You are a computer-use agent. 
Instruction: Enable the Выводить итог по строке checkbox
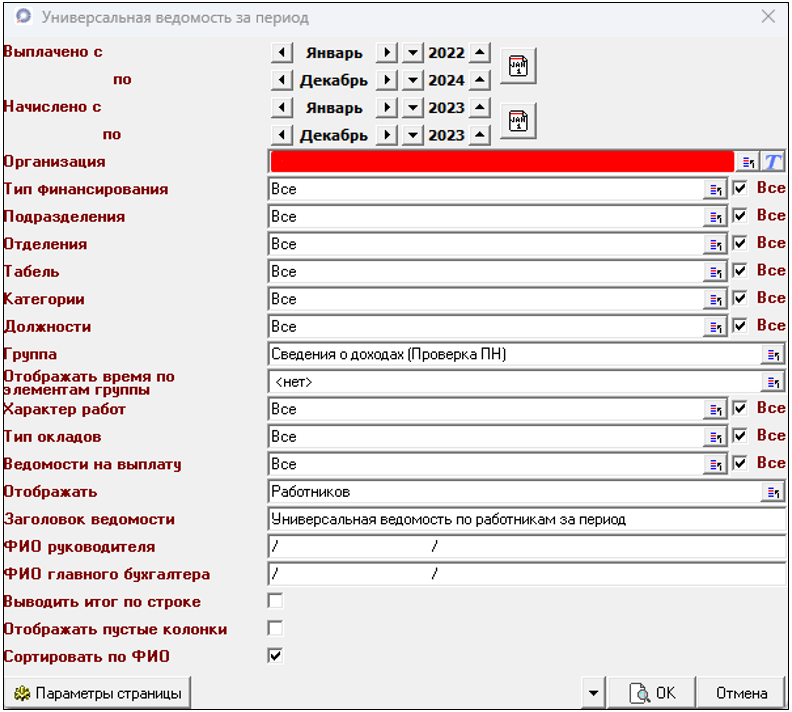click(x=275, y=601)
